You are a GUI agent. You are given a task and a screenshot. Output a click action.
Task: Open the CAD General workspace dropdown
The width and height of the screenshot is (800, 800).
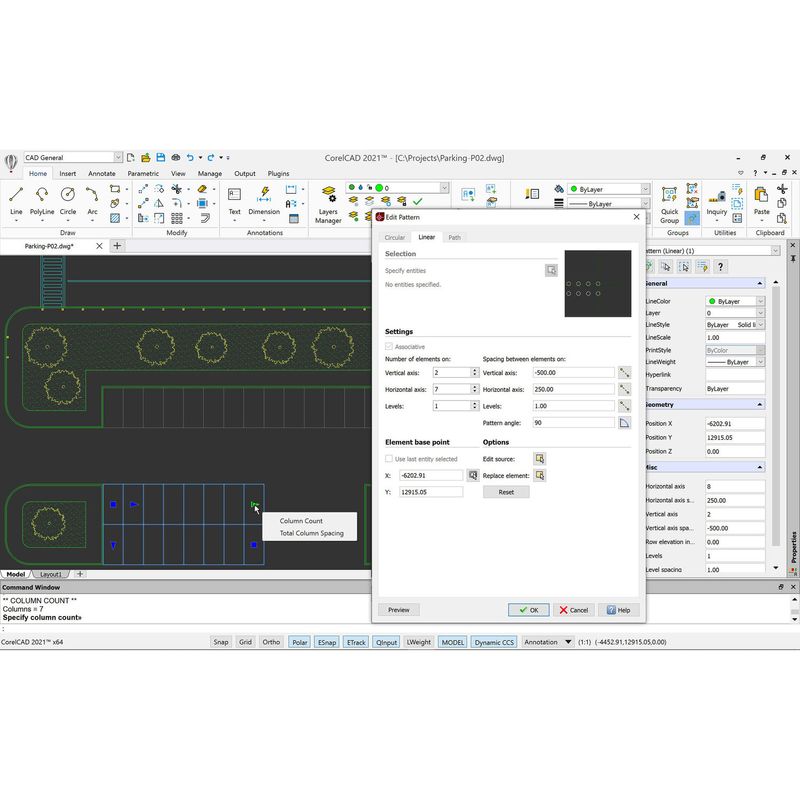pyautogui.click(x=118, y=158)
